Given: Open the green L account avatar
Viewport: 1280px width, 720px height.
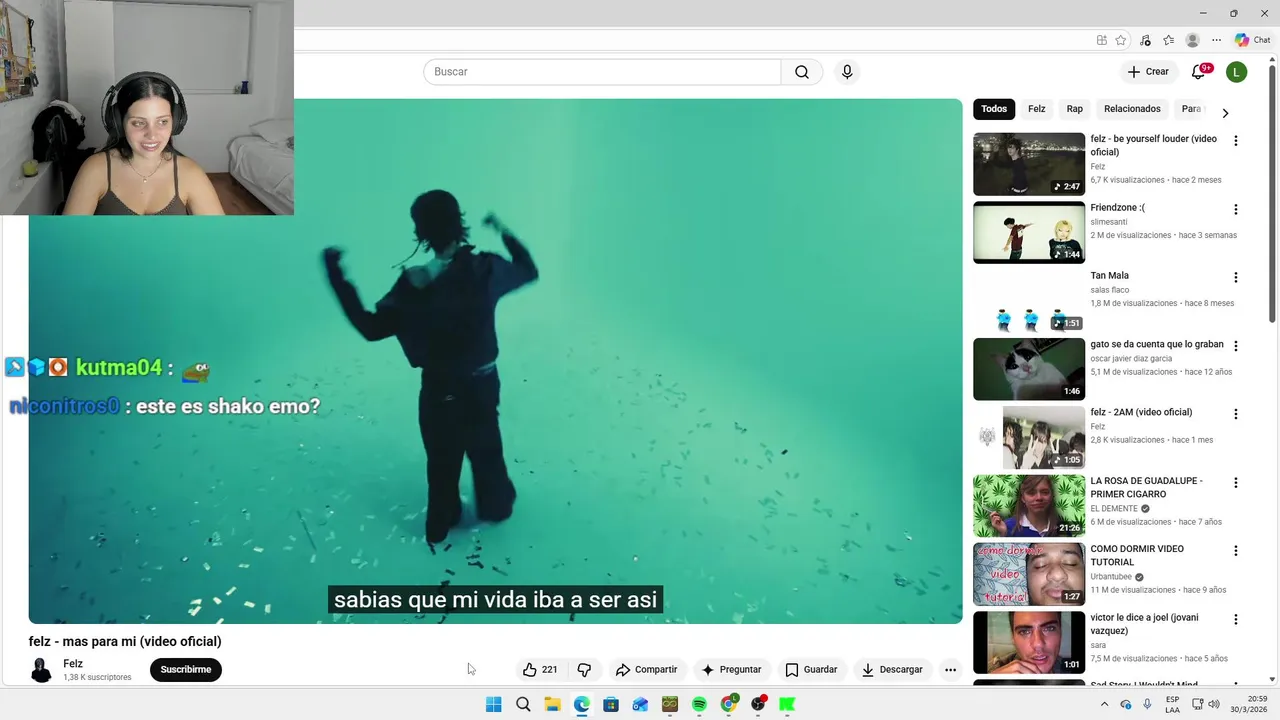Looking at the screenshot, I should click(x=1237, y=72).
